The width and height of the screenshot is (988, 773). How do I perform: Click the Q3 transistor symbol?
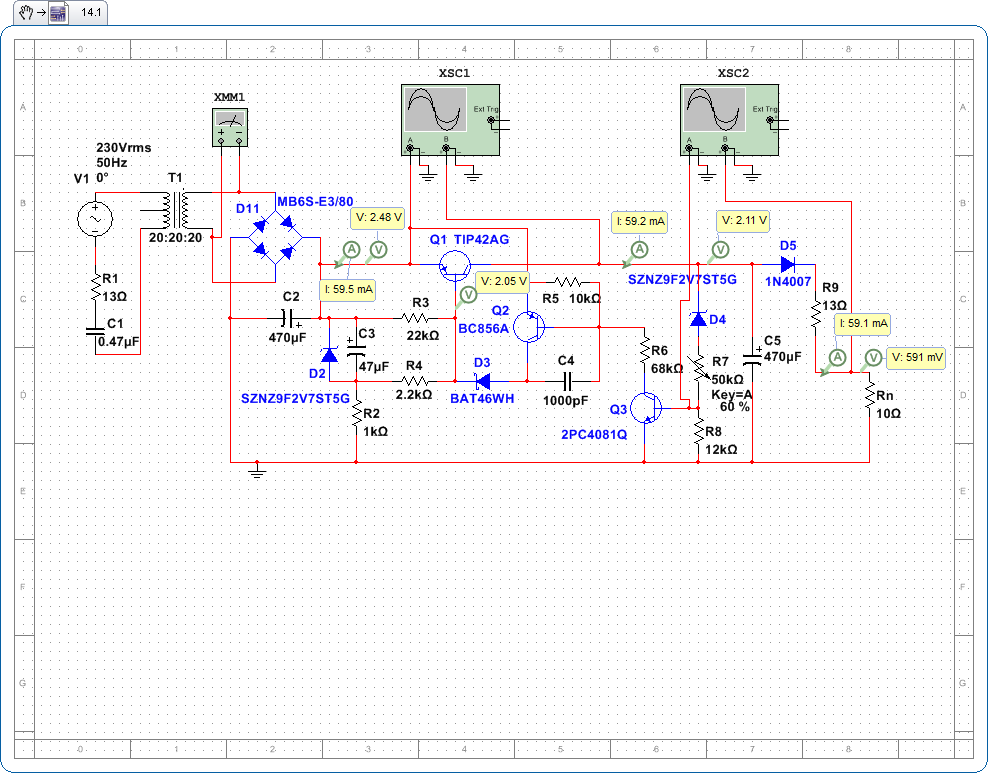point(645,408)
